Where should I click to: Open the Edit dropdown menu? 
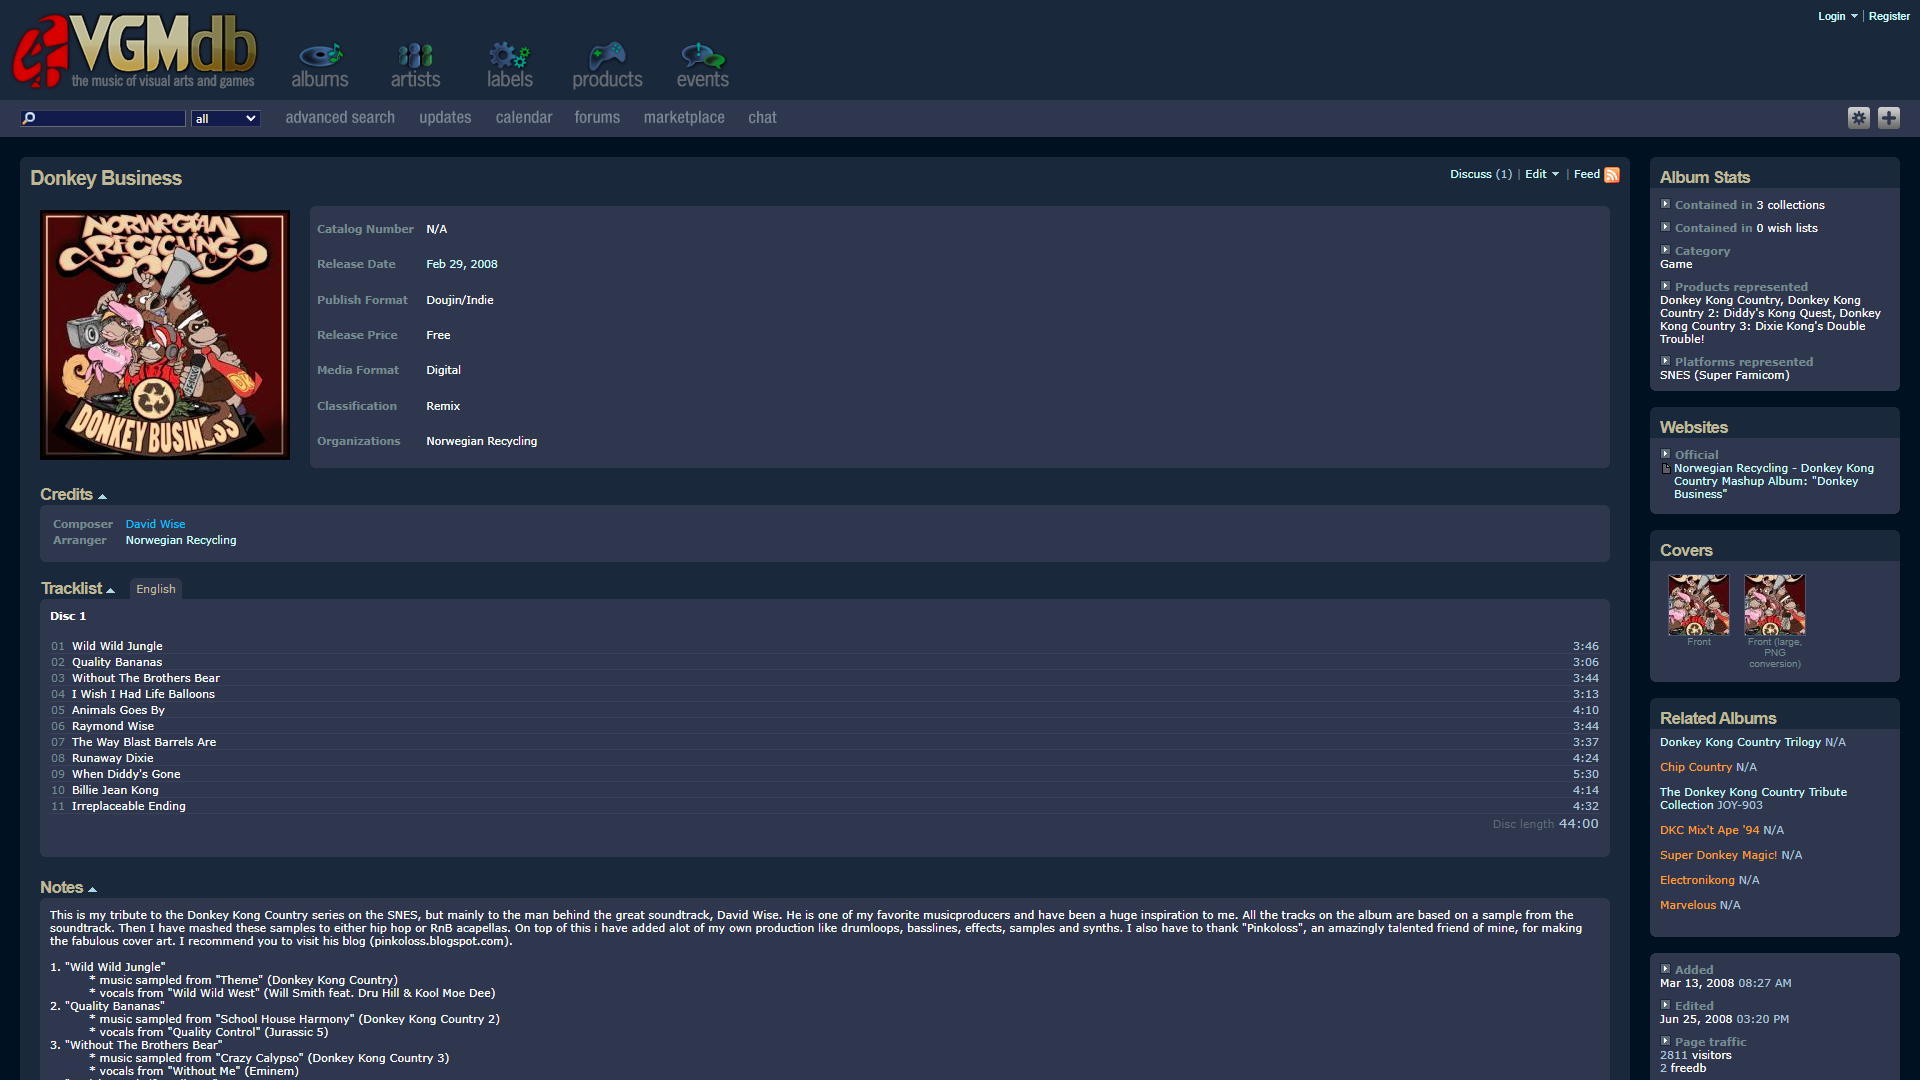[x=1542, y=174]
